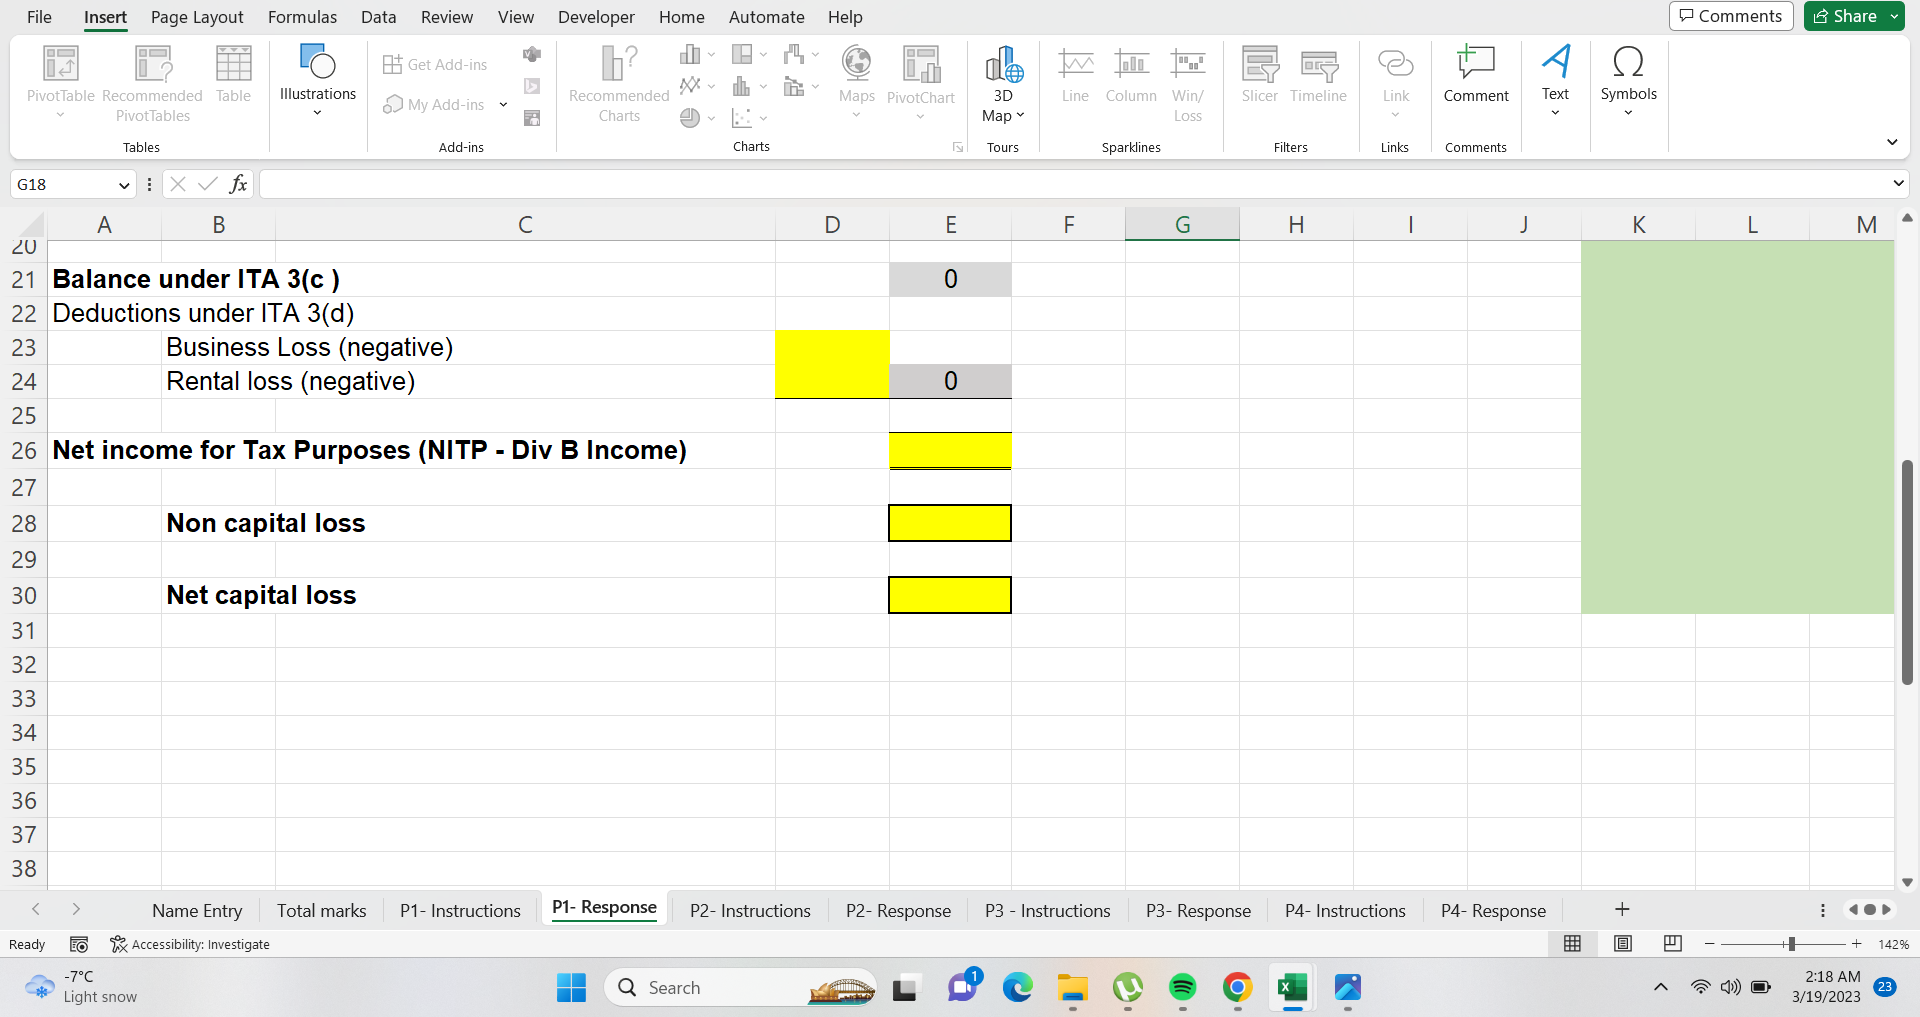Insert a filled Maps chart
1920x1017 pixels.
click(856, 80)
